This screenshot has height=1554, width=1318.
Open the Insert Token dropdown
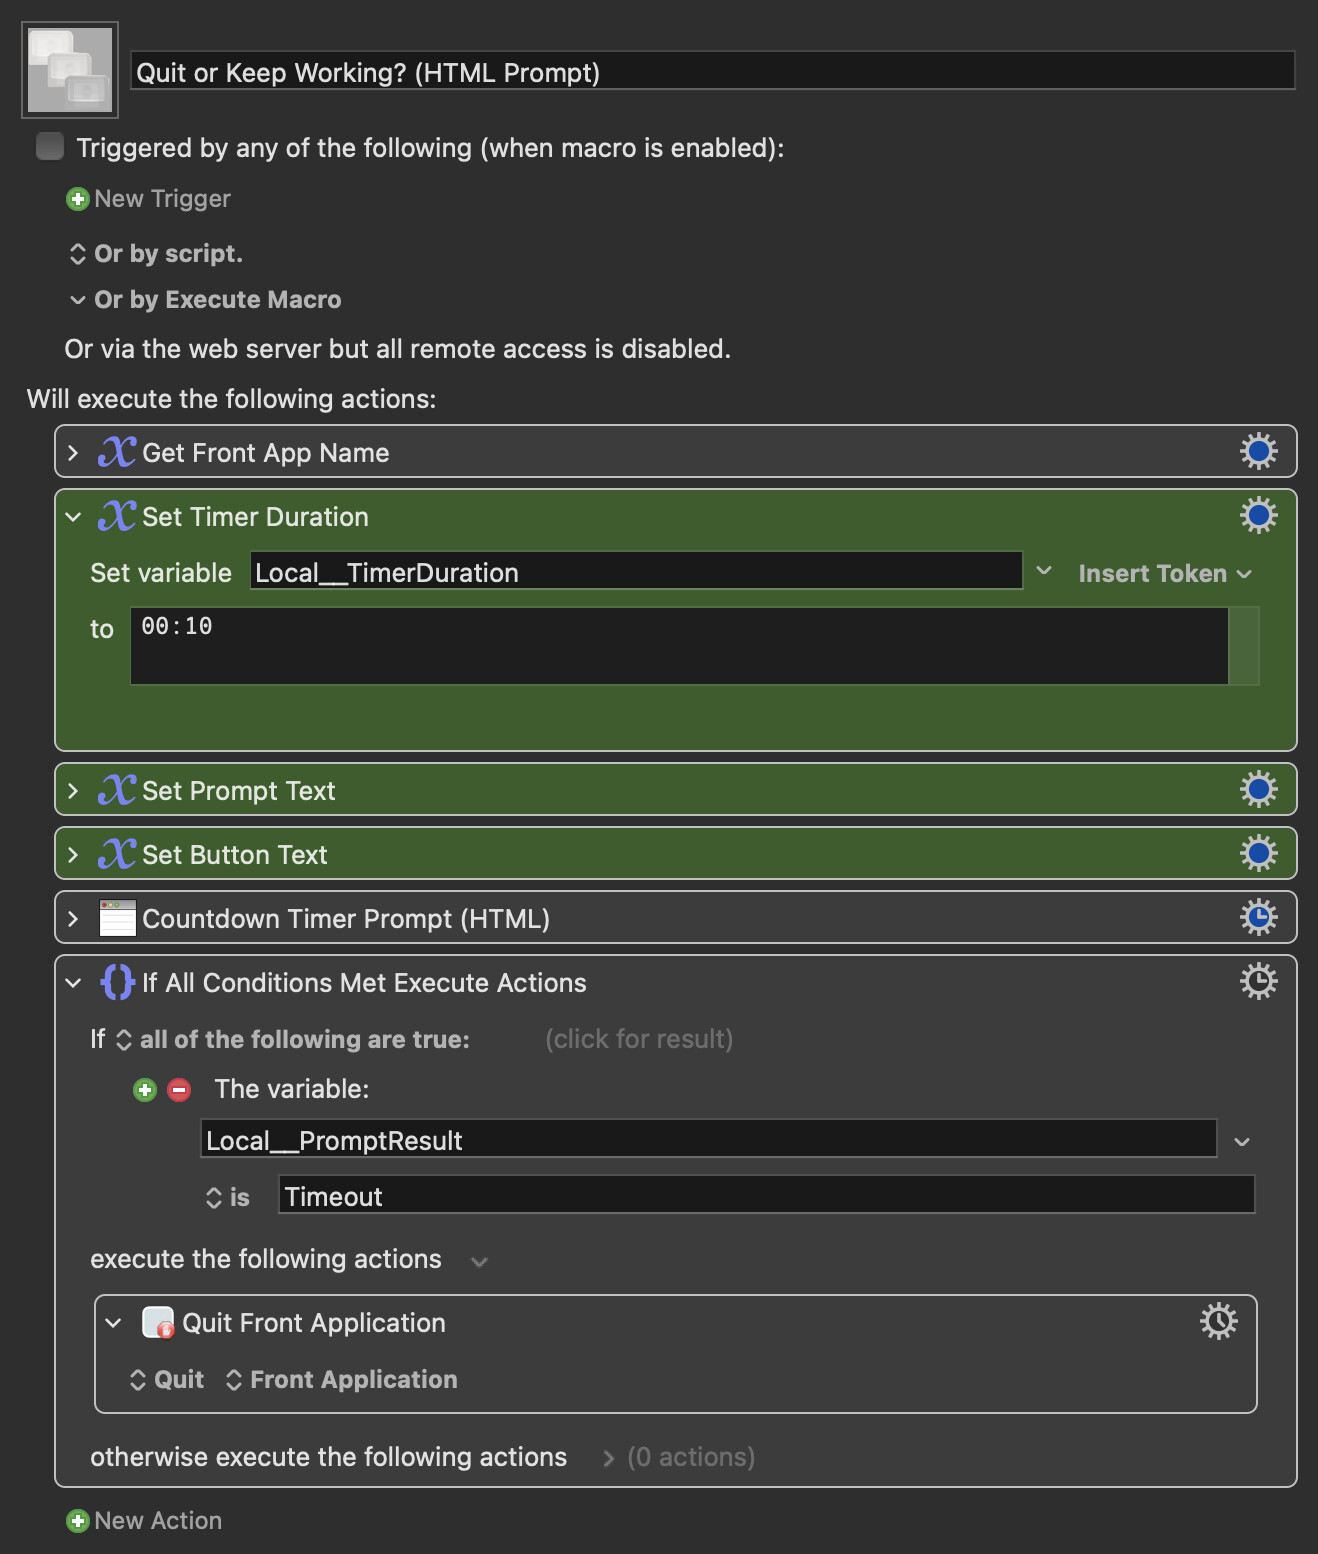(1165, 574)
